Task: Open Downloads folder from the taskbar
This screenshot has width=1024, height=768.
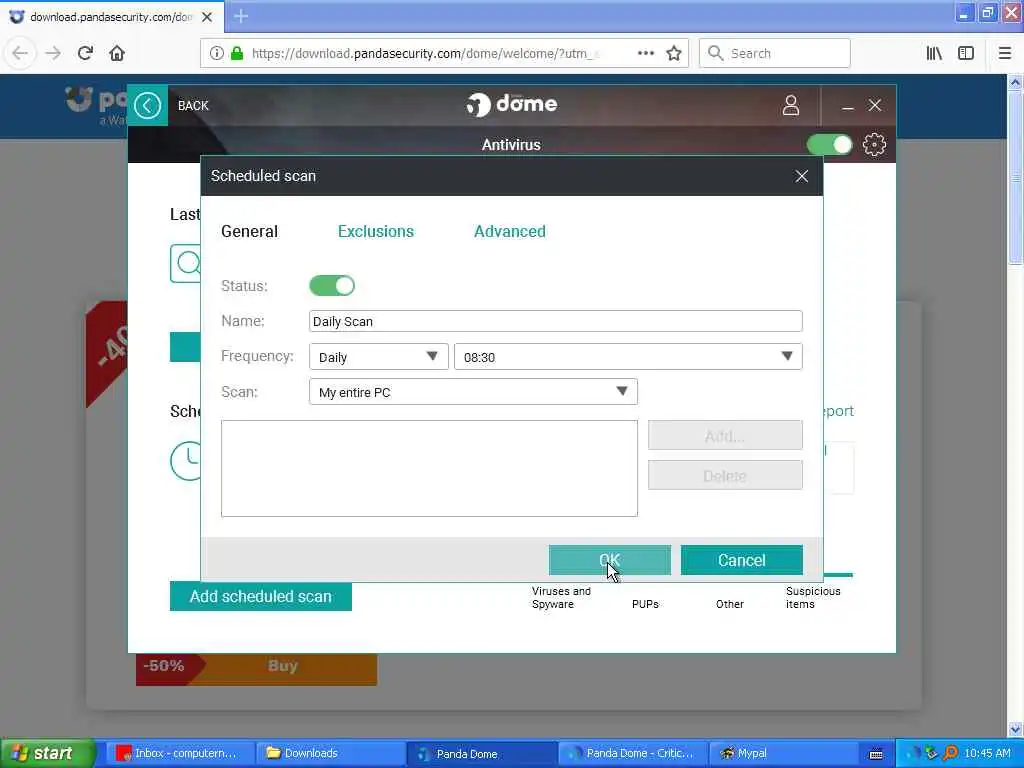Action: pyautogui.click(x=329, y=754)
